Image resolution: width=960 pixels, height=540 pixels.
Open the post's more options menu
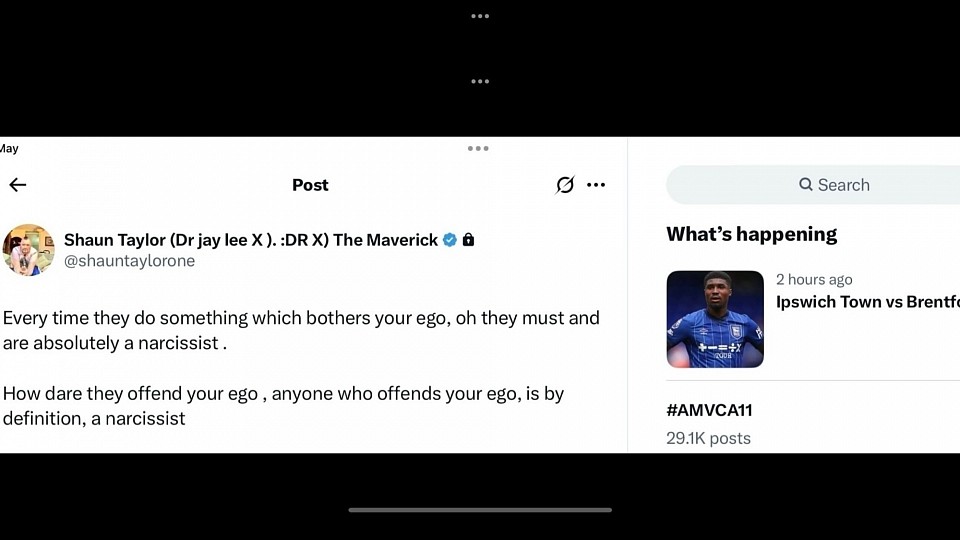(x=596, y=185)
